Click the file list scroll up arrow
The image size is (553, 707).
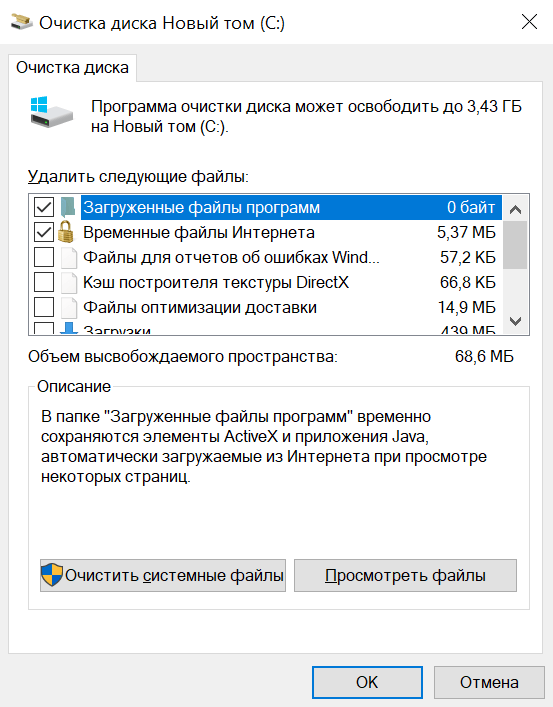[515, 209]
